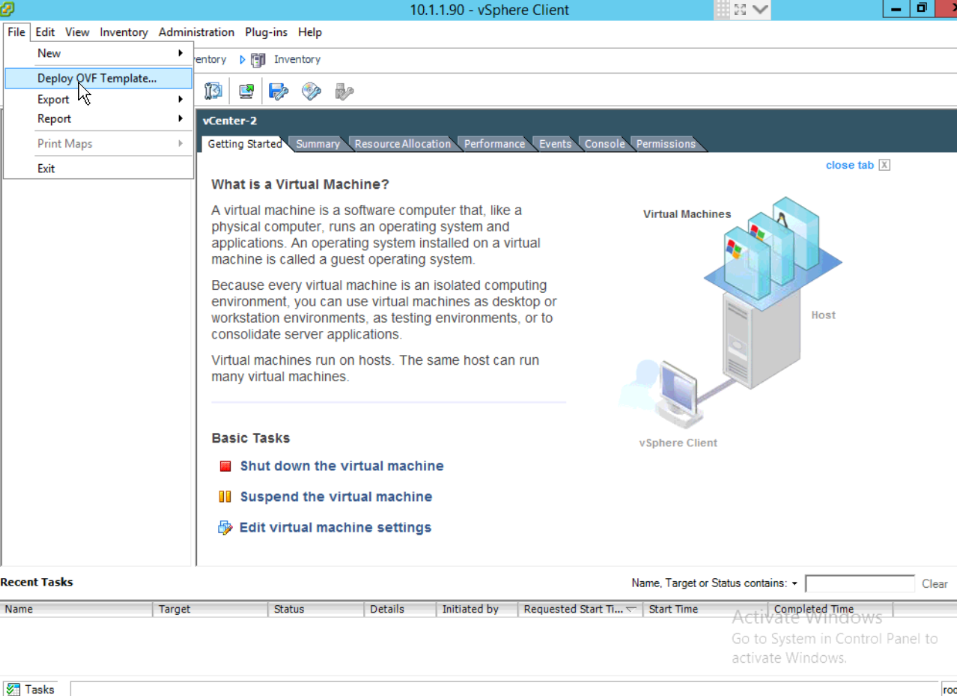Minimize the vSphere Client window
This screenshot has height=696, width=957.
coord(895,9)
